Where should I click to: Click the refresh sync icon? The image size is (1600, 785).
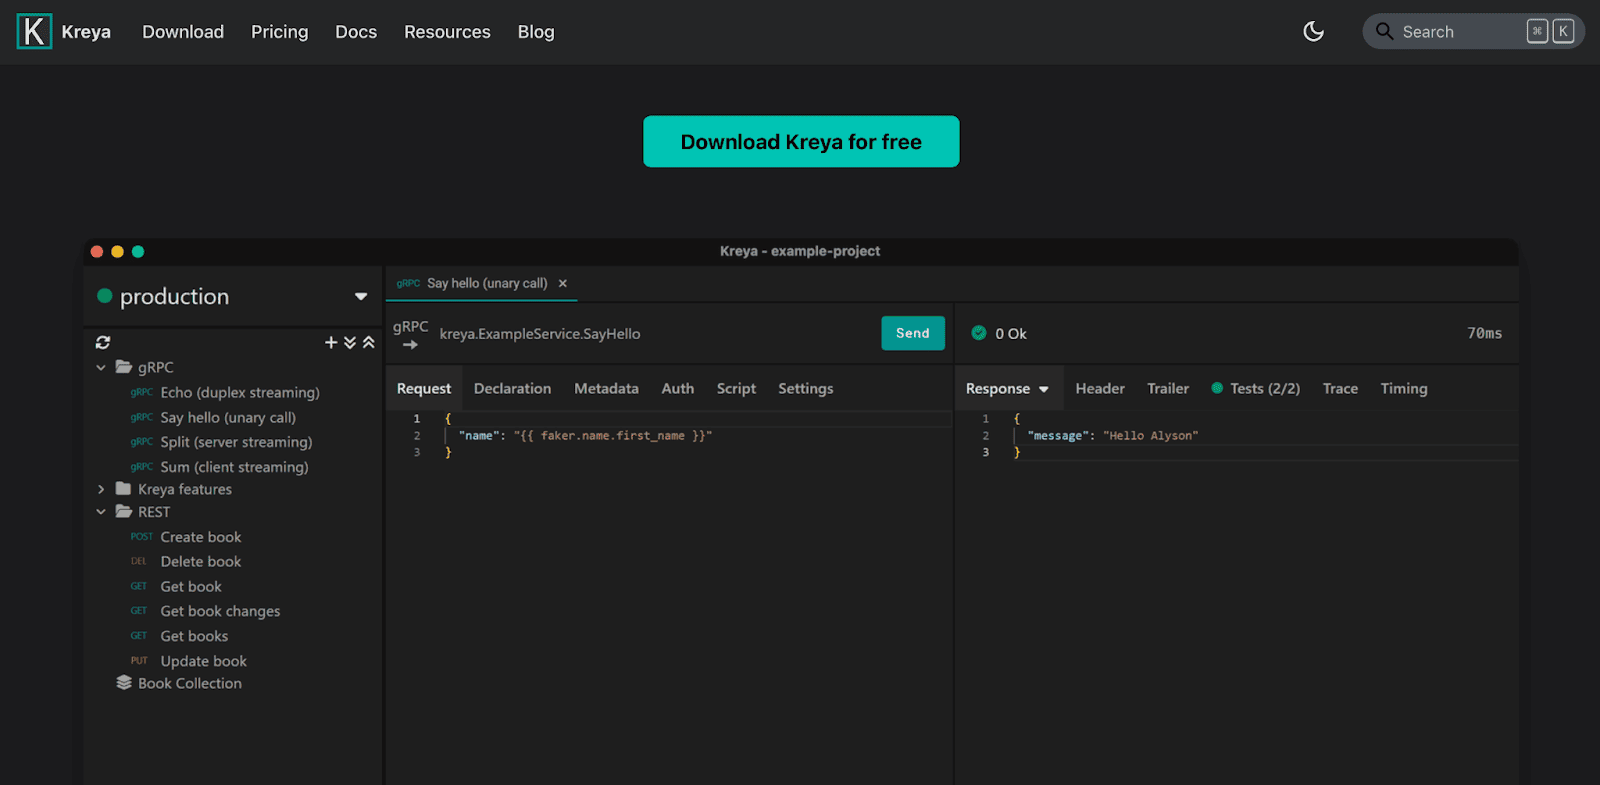[x=103, y=342]
